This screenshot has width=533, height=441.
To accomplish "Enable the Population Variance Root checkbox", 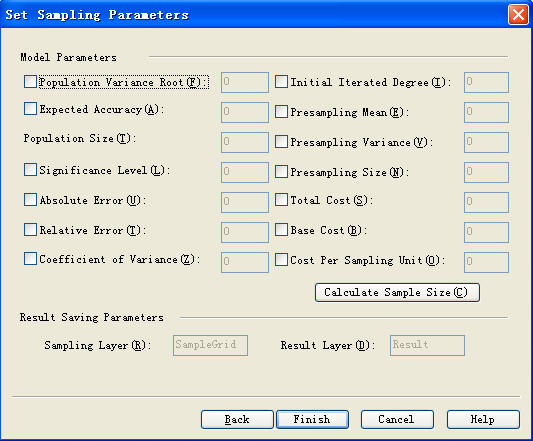I will 30,82.
